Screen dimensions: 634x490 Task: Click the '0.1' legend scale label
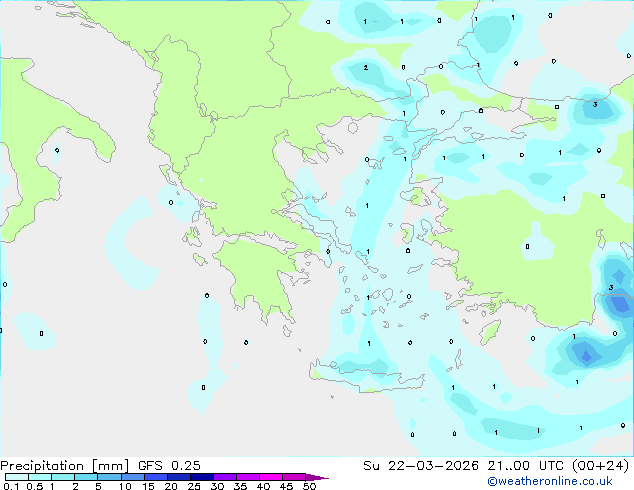point(11,486)
